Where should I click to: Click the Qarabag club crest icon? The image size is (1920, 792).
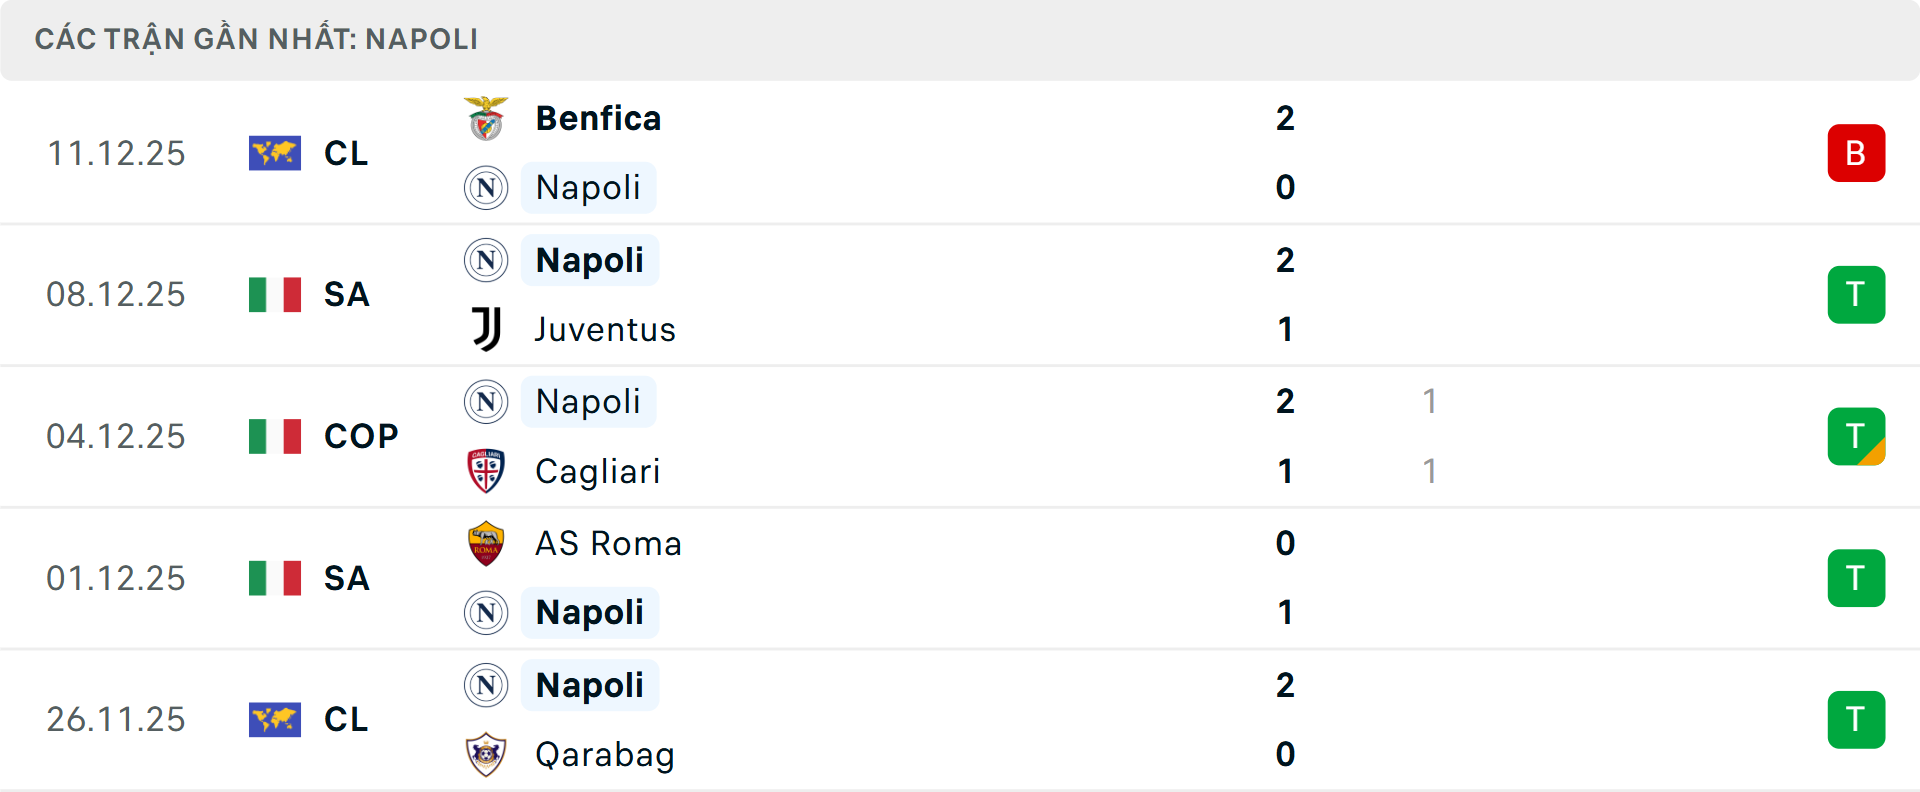[x=486, y=755]
